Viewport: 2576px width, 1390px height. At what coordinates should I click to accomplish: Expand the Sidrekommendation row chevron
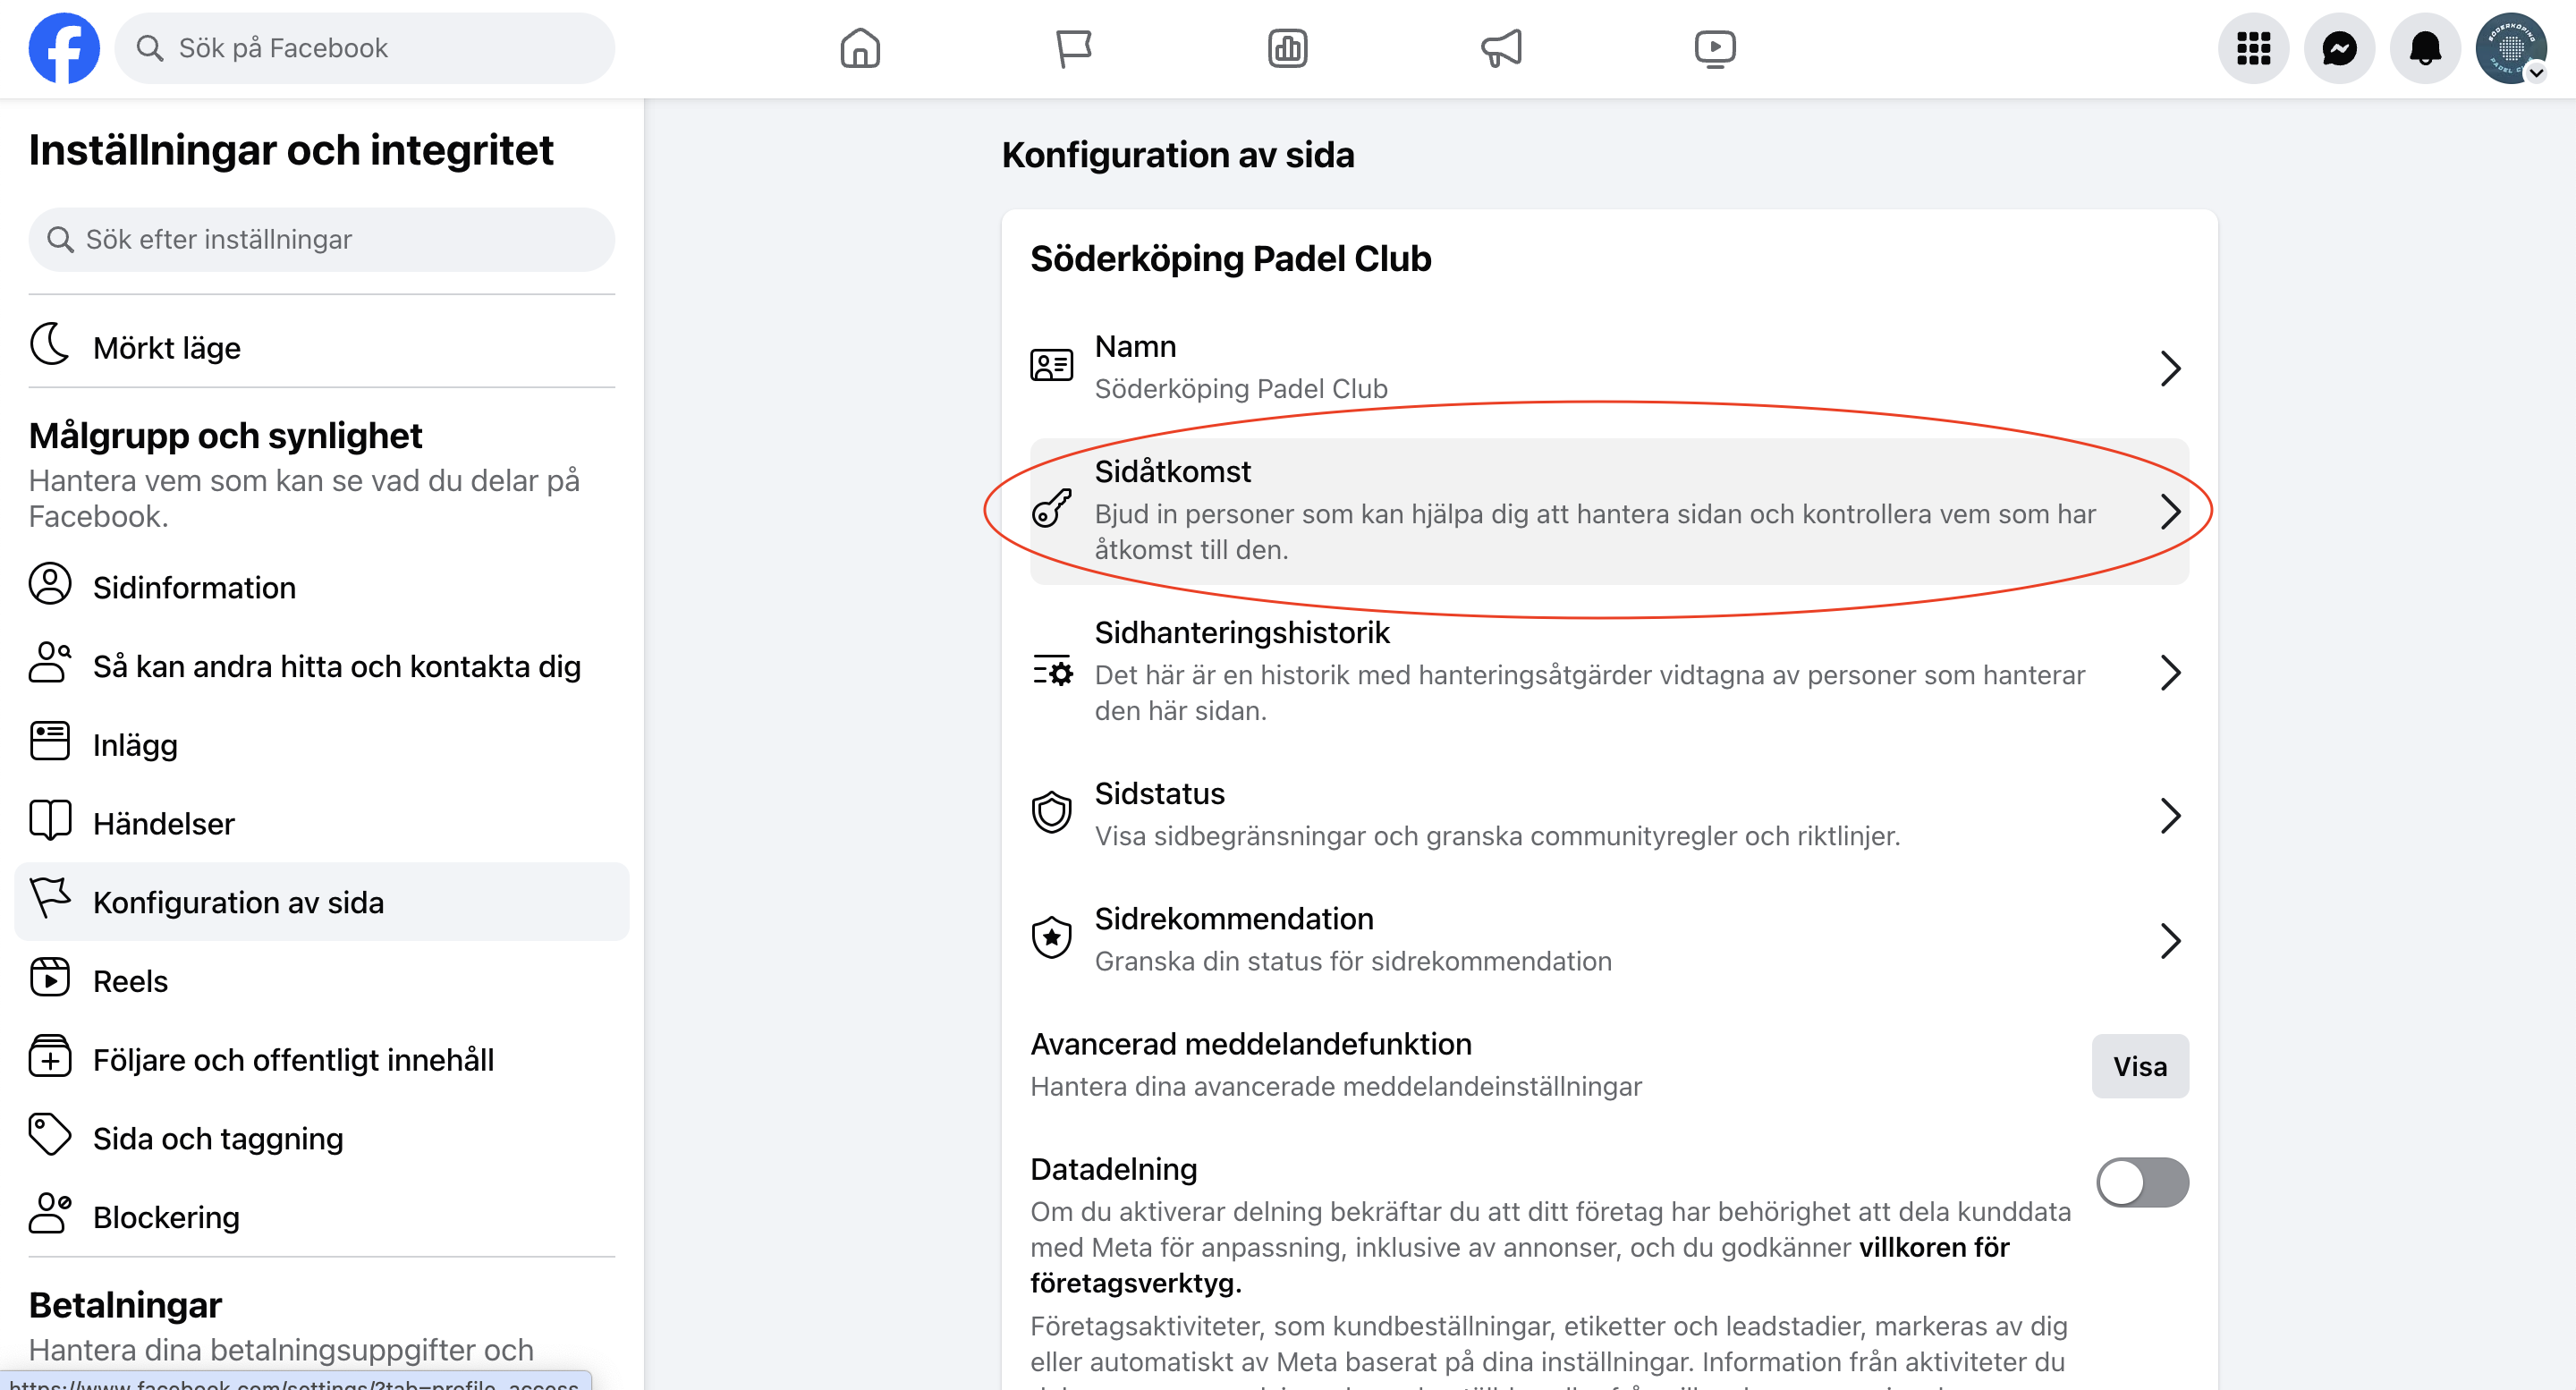[x=2169, y=941]
